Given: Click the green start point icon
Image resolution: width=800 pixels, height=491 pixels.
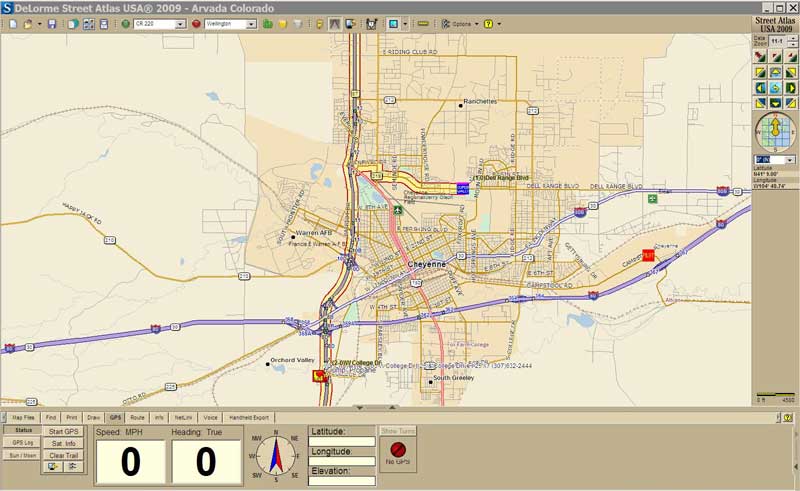Looking at the screenshot, I should click(125, 23).
